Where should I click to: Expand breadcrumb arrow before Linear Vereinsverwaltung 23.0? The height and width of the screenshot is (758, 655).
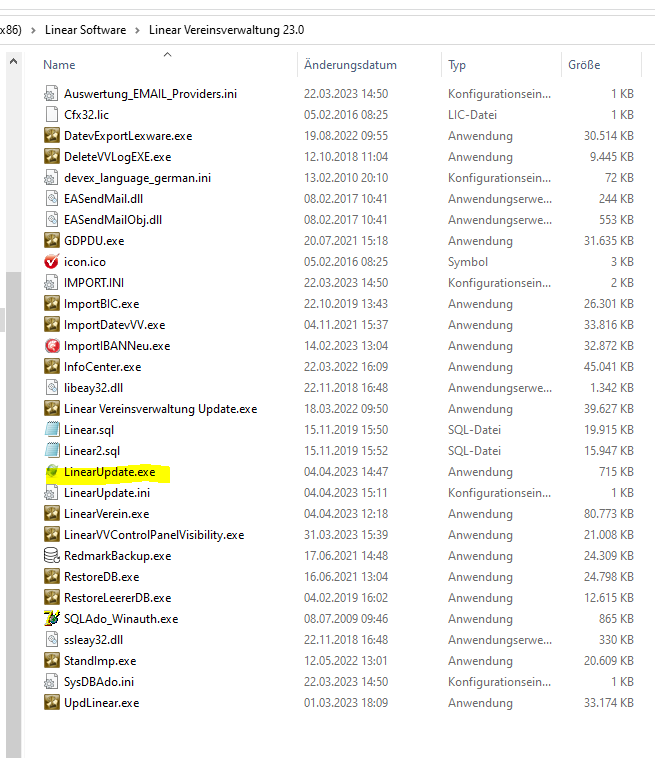click(x=138, y=30)
